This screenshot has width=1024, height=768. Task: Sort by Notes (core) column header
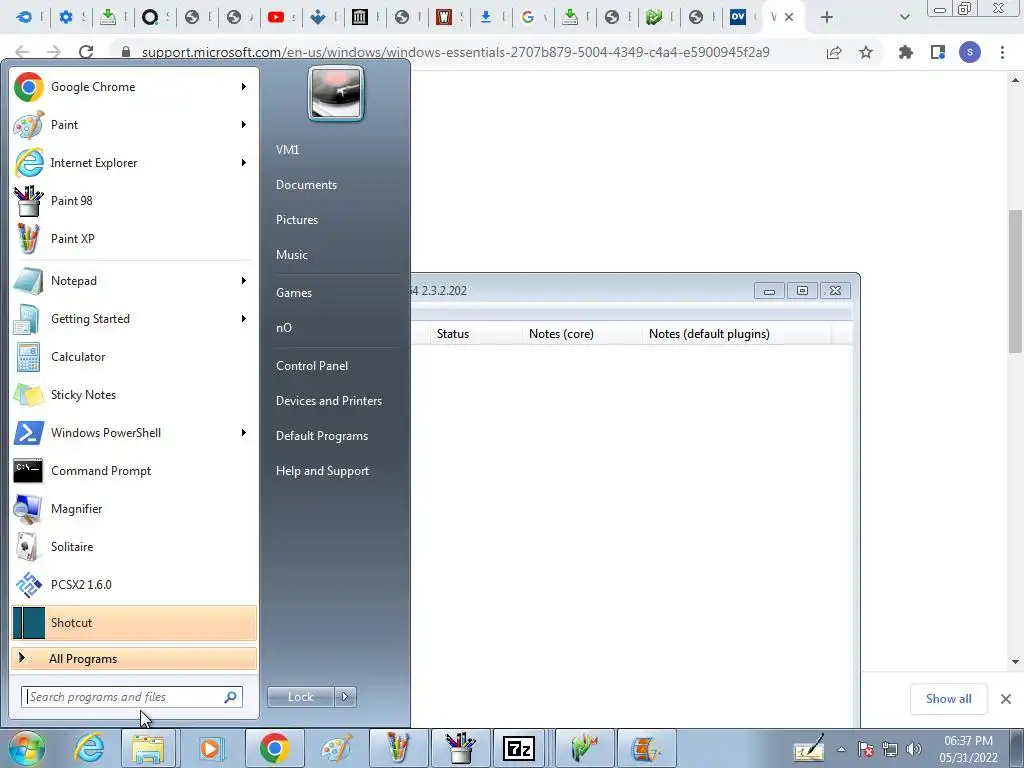(x=581, y=334)
